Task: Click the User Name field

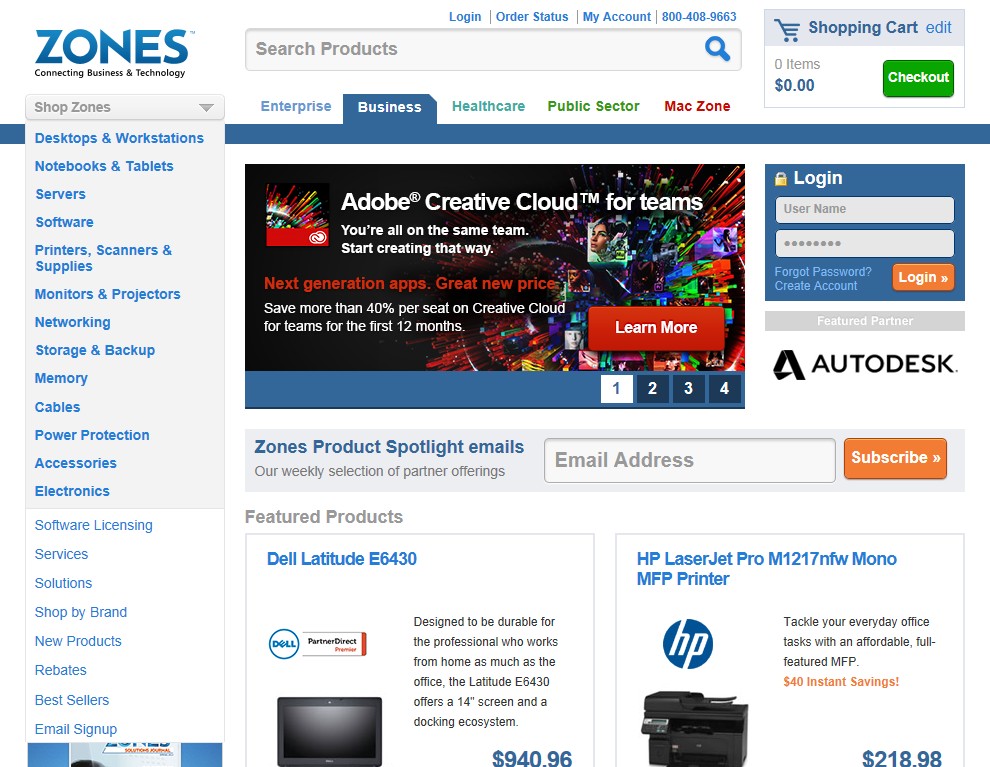Action: pos(864,210)
